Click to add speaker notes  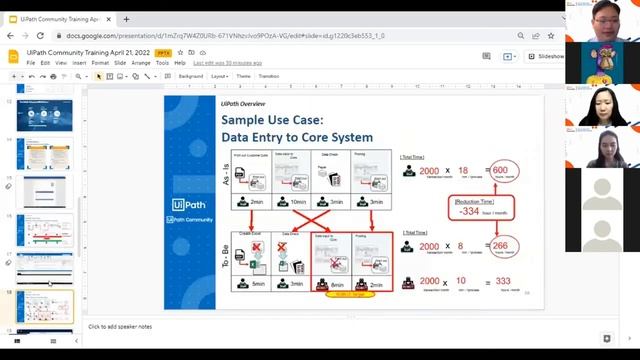pos(120,327)
